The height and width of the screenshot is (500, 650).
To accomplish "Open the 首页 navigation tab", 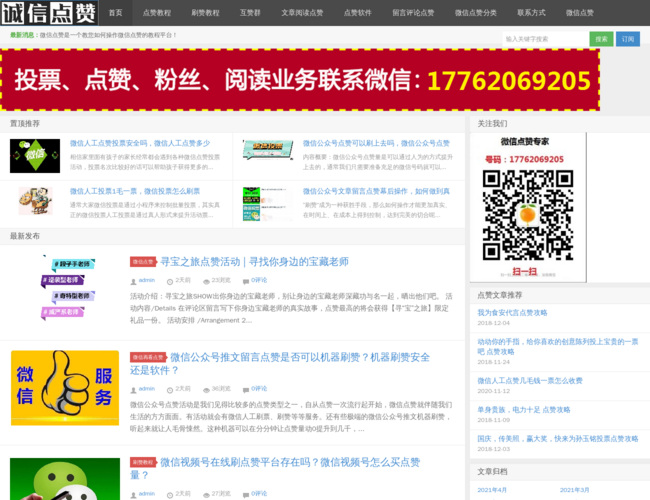I will tap(116, 13).
